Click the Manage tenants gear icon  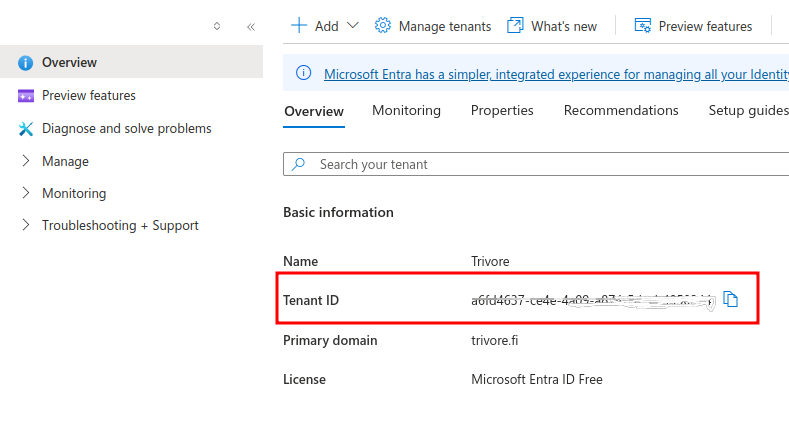[x=382, y=26]
